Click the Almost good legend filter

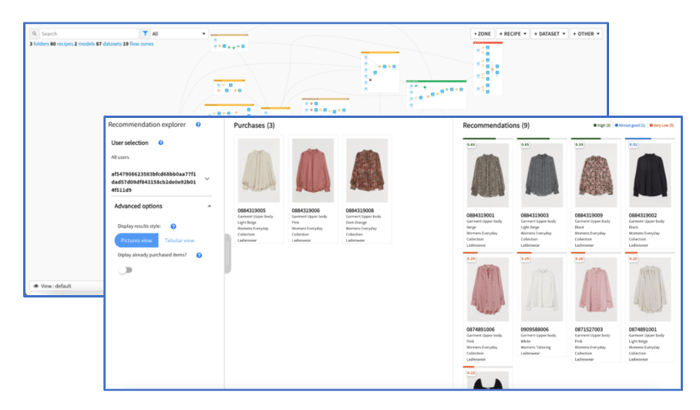(630, 126)
